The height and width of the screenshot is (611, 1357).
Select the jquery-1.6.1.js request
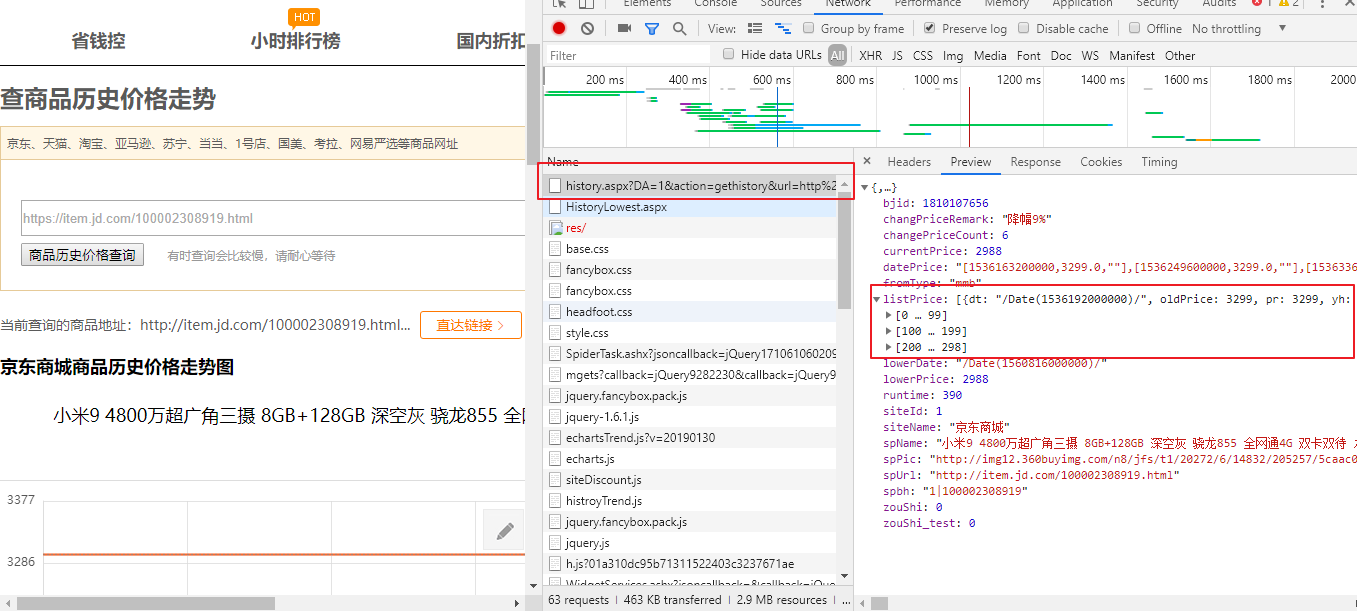point(690,417)
